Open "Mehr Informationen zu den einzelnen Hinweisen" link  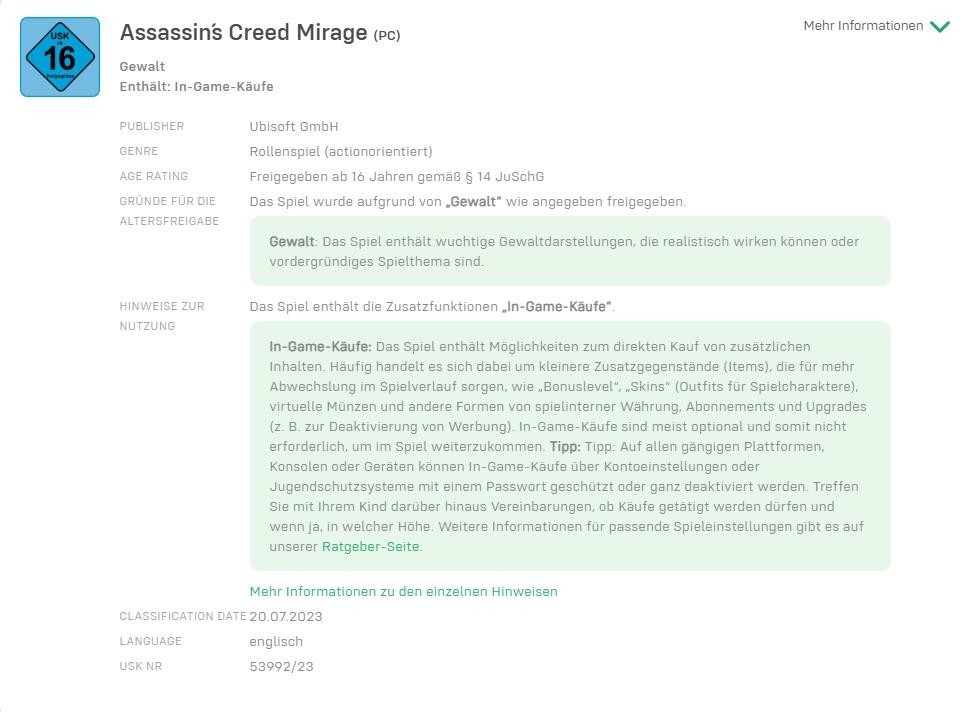pos(403,591)
